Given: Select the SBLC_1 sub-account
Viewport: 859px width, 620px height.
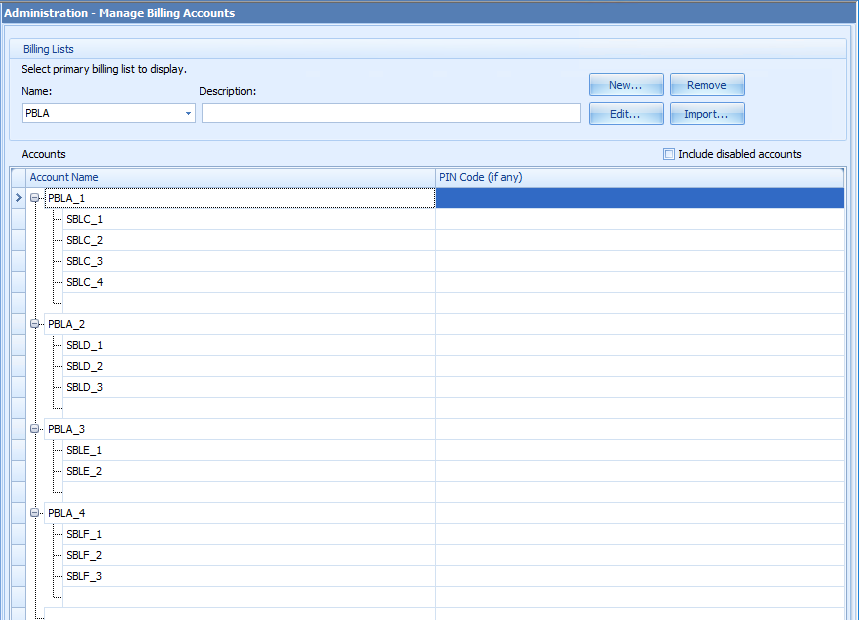Looking at the screenshot, I should [85, 218].
